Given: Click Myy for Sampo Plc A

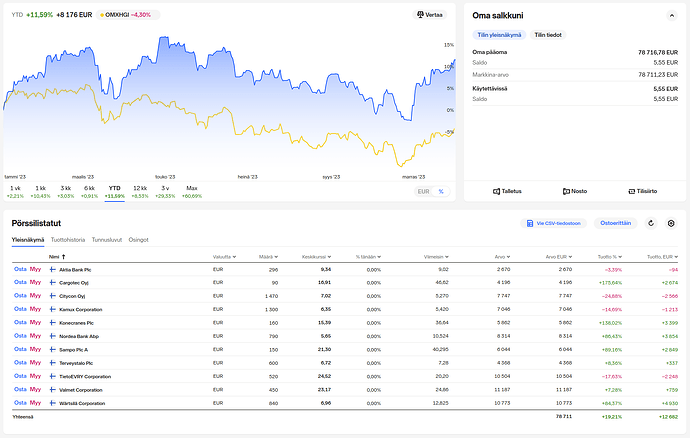Looking at the screenshot, I should 35,350.
